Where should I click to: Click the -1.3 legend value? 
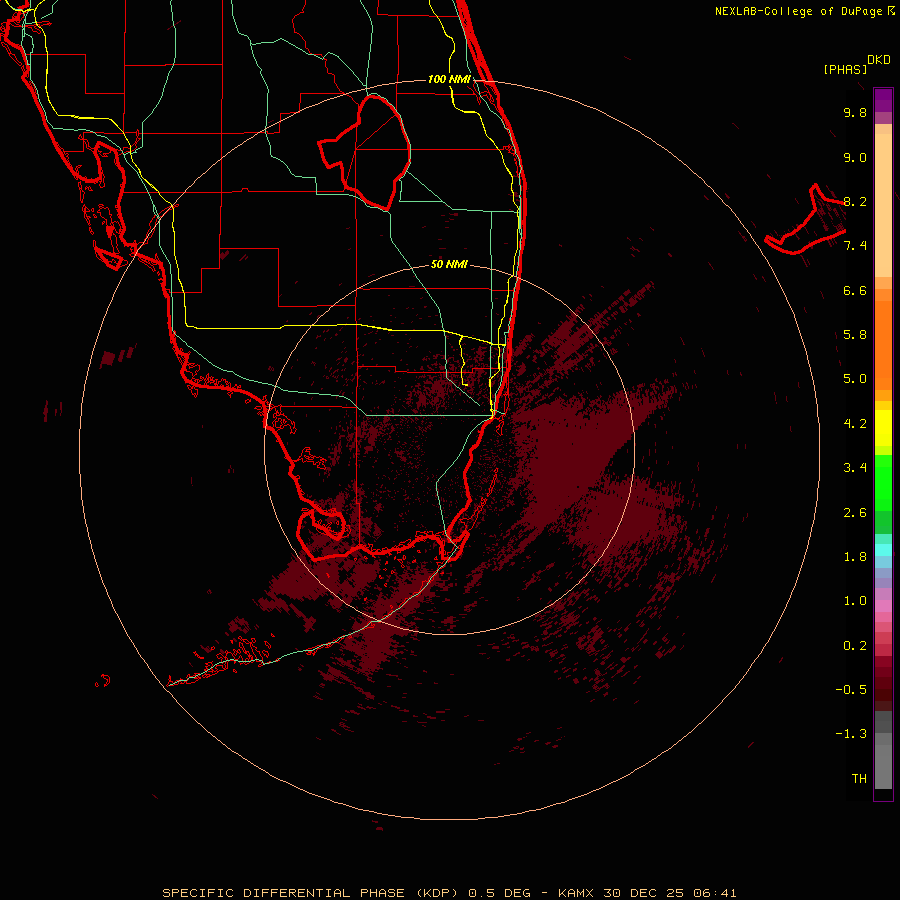pos(851,734)
